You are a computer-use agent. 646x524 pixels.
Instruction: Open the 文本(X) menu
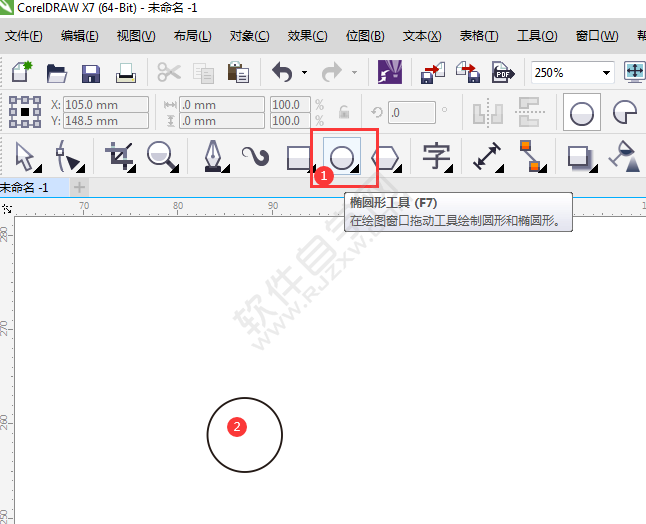click(x=422, y=36)
